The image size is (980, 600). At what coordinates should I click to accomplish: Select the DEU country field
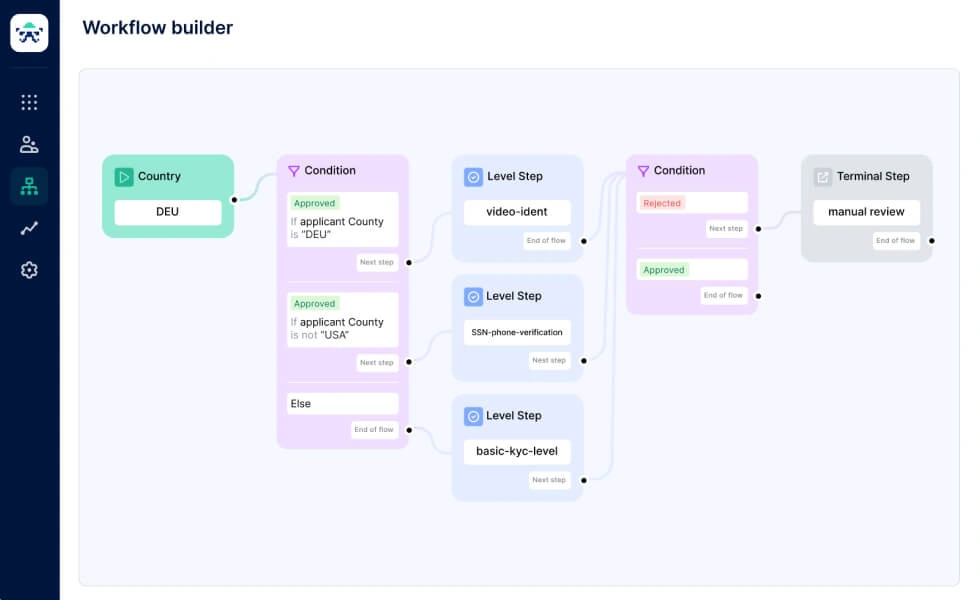(167, 212)
